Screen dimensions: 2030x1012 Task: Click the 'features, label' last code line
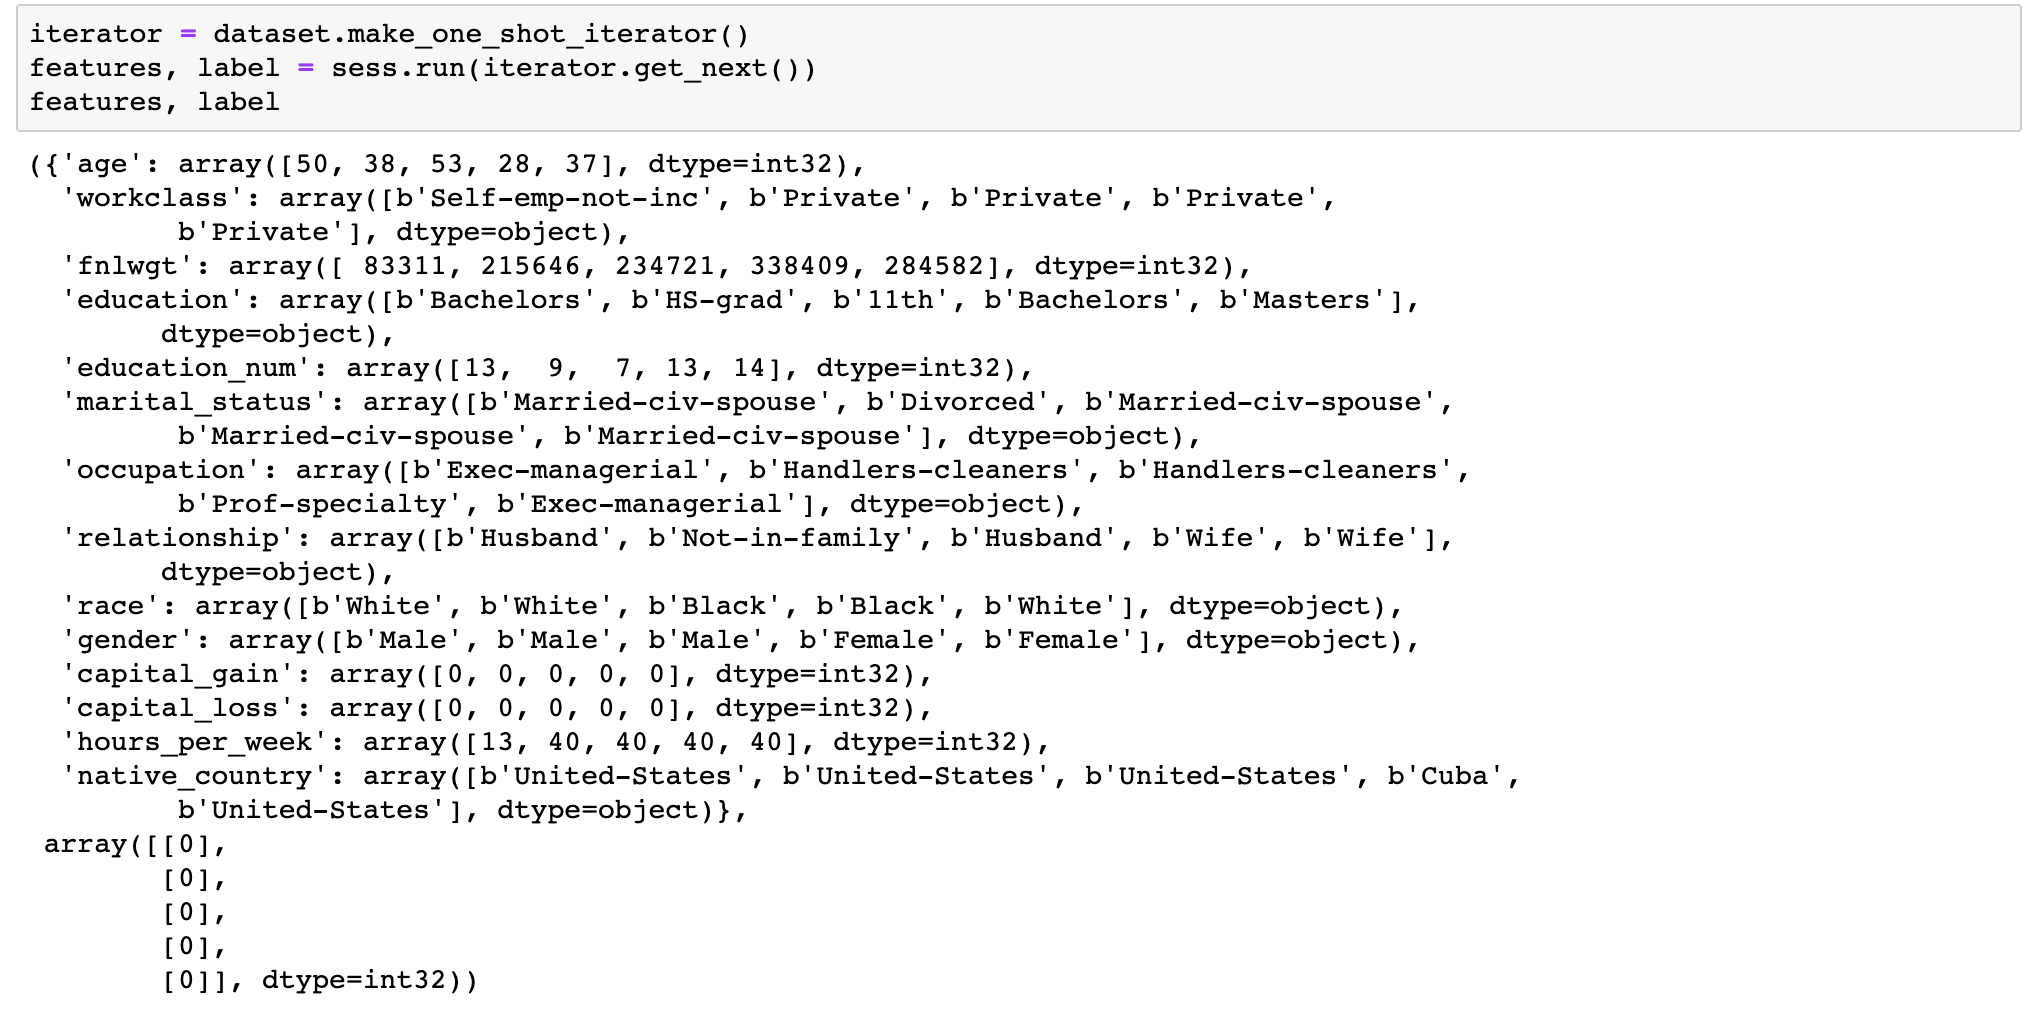[x=155, y=102]
